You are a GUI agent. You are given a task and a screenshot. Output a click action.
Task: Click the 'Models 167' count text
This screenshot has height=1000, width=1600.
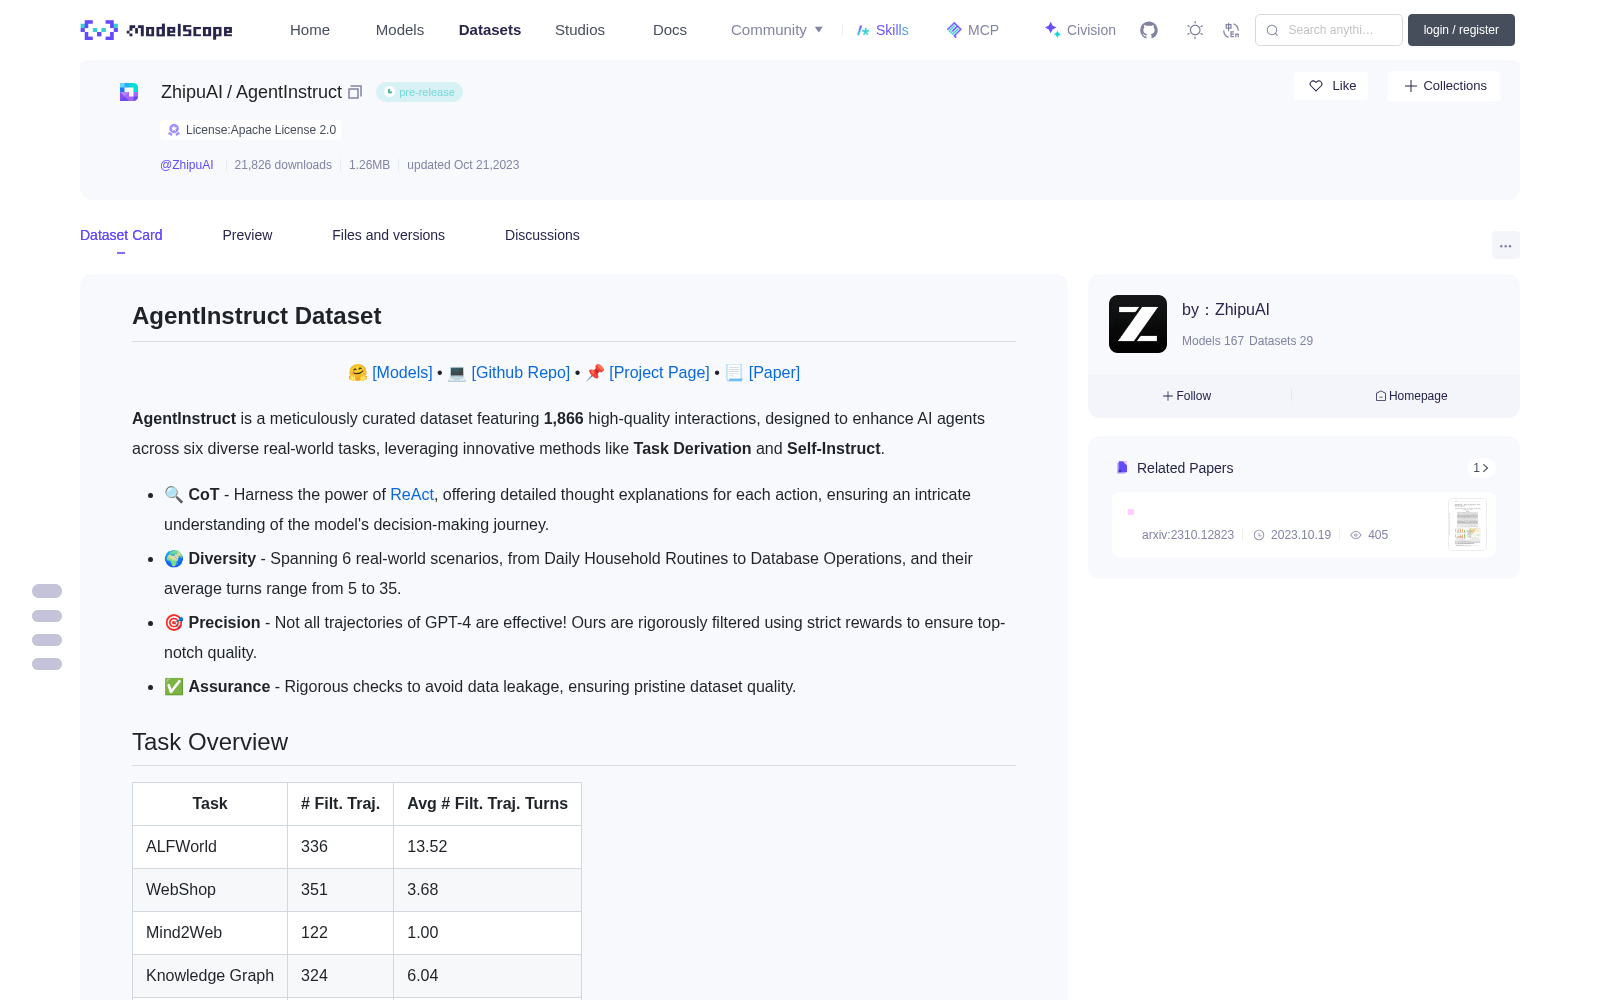click(1213, 341)
